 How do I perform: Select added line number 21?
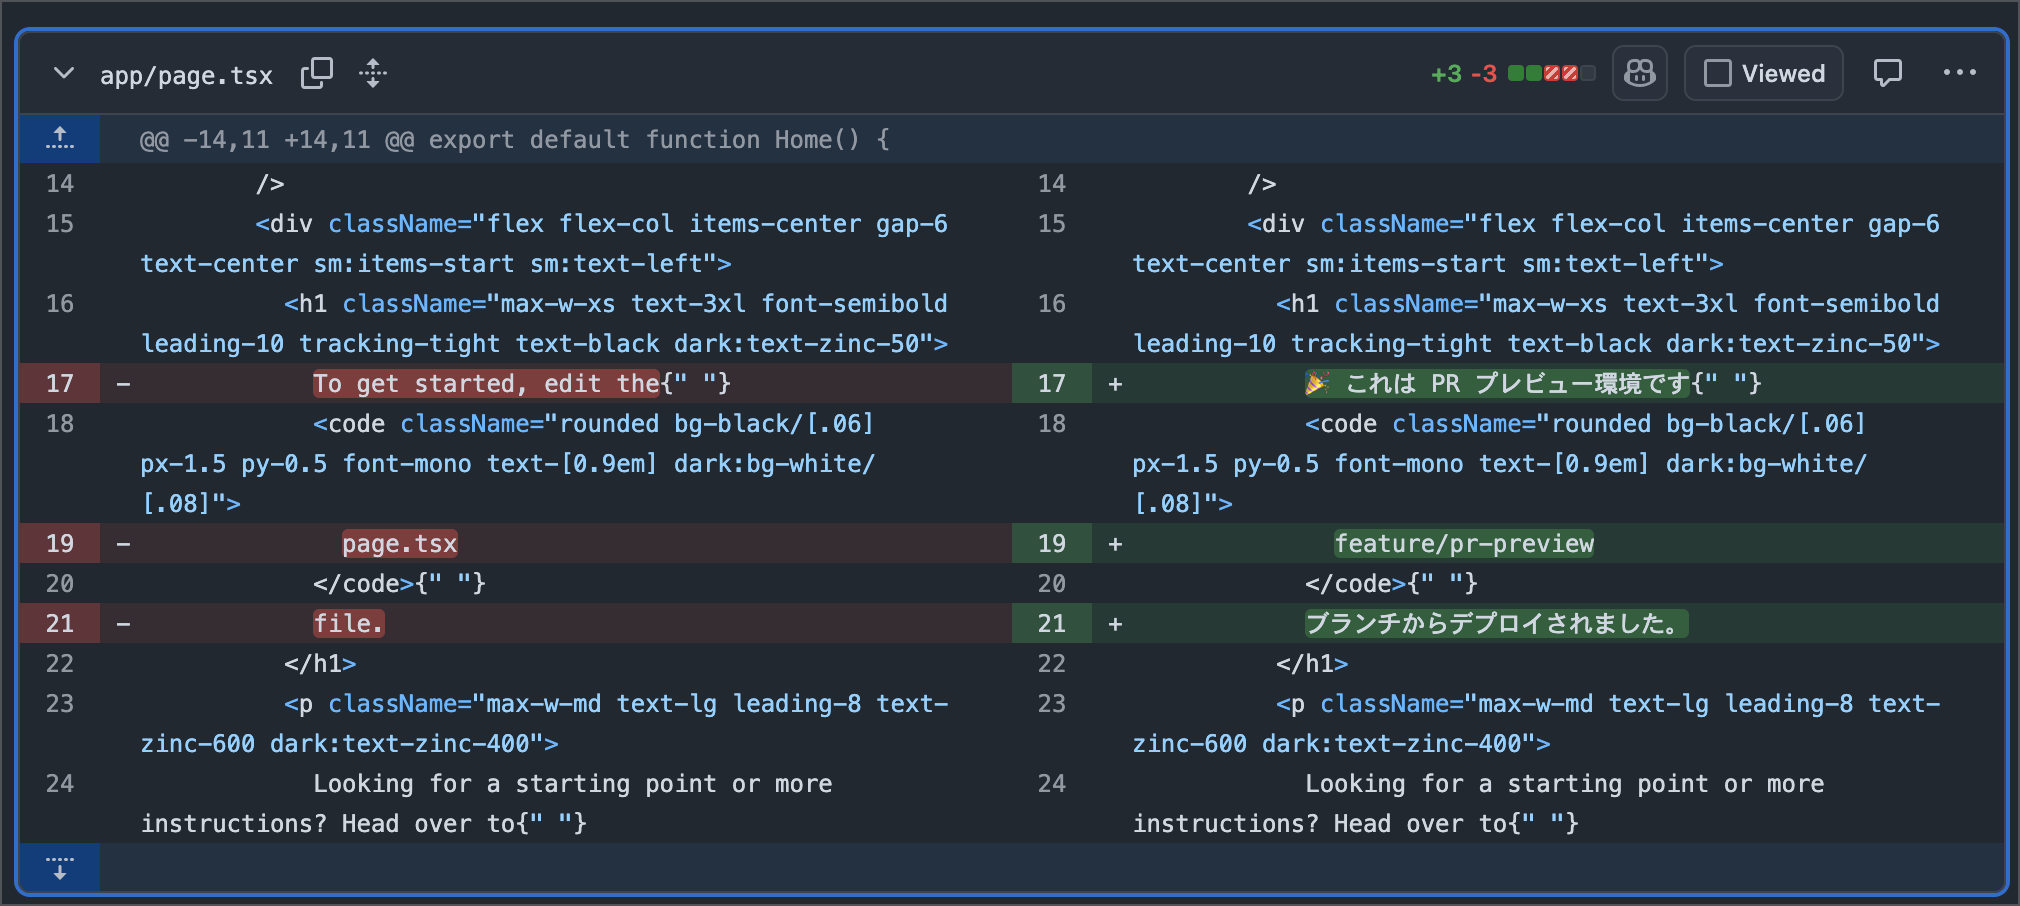(x=1052, y=623)
